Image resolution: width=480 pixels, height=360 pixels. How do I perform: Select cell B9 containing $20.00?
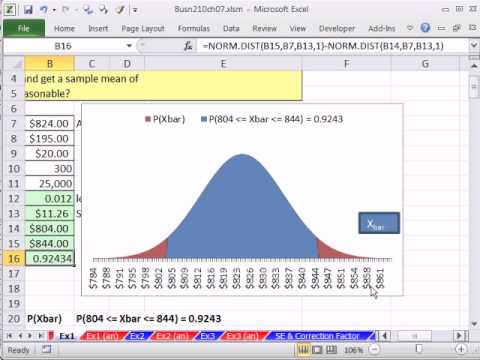coord(49,154)
